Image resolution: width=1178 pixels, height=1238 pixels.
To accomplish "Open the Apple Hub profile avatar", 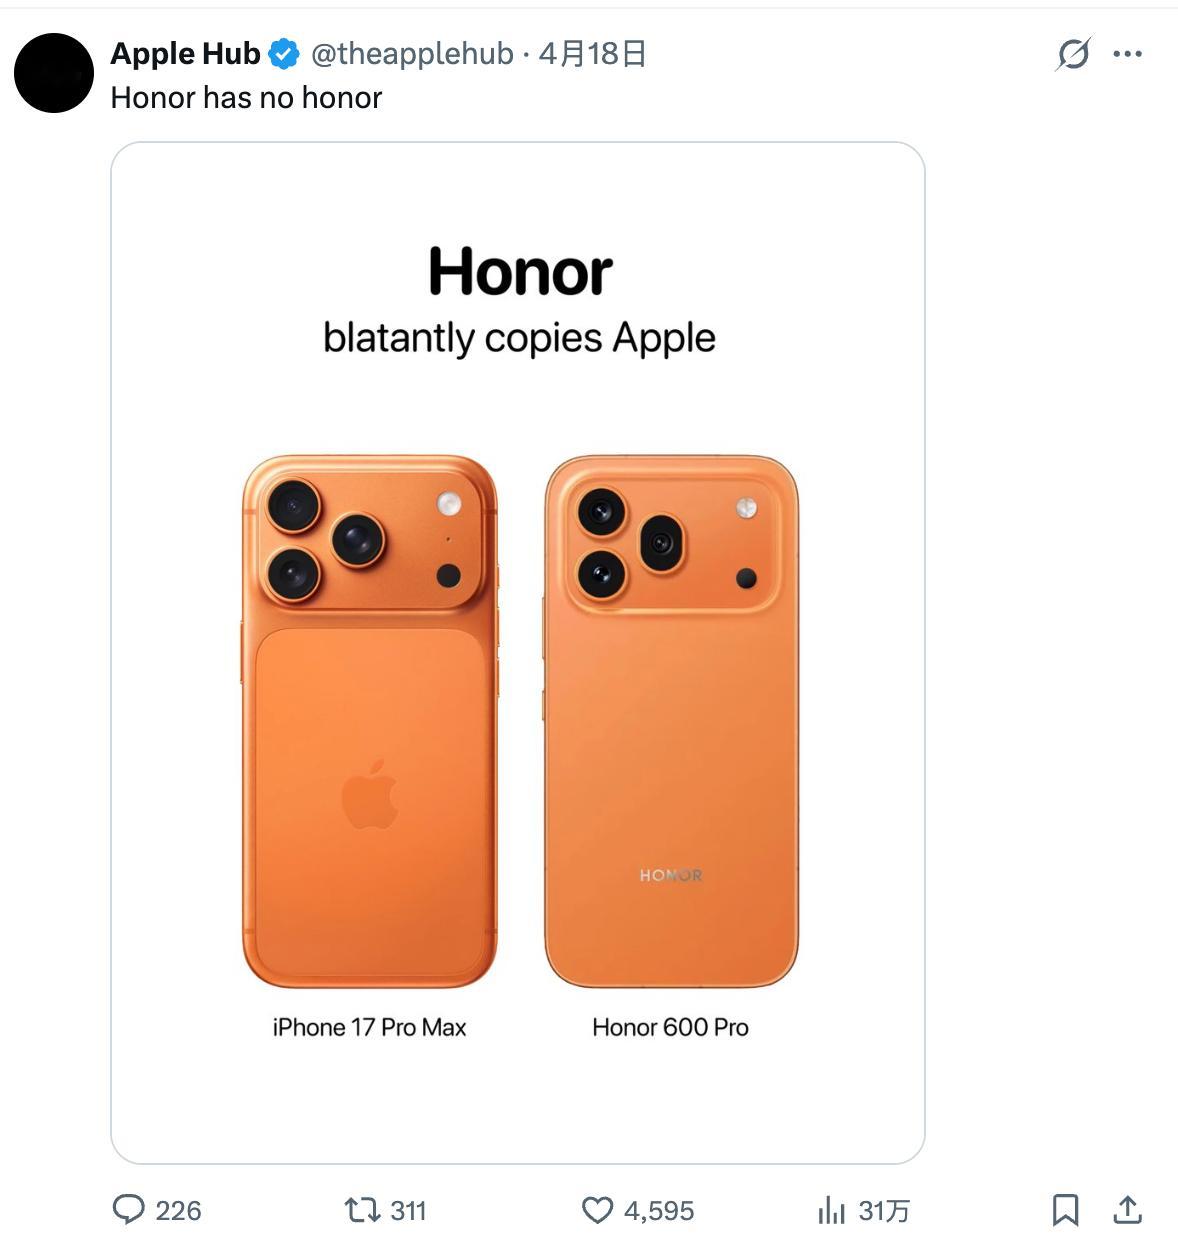I will 54,73.
